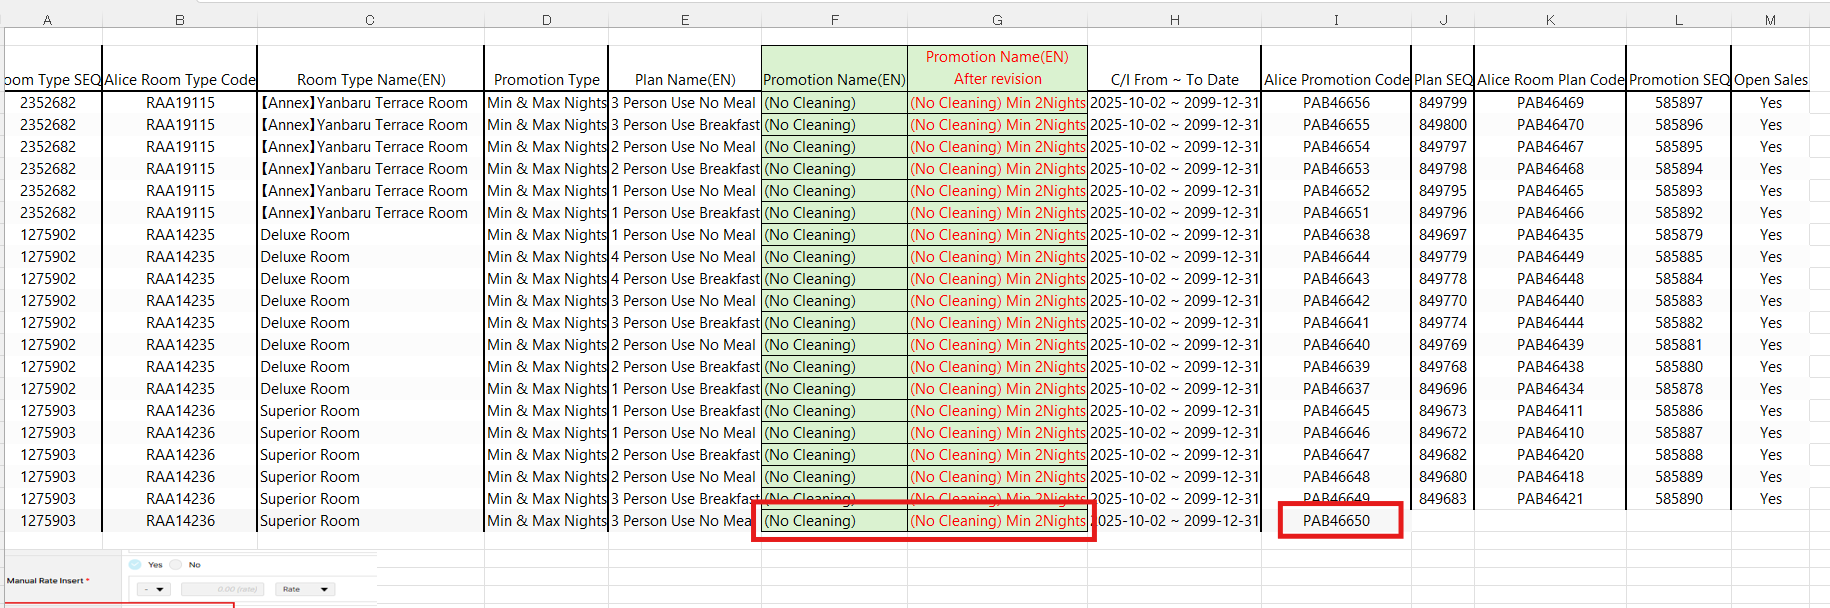
Task: Select Plan SEQ cell 849799
Action: click(x=1443, y=103)
